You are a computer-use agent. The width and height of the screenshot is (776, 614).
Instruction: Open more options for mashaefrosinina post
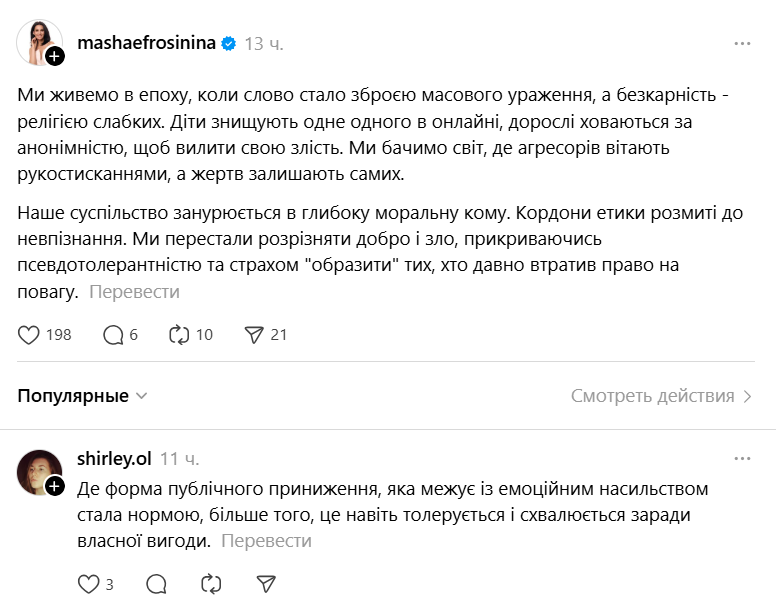click(x=742, y=44)
